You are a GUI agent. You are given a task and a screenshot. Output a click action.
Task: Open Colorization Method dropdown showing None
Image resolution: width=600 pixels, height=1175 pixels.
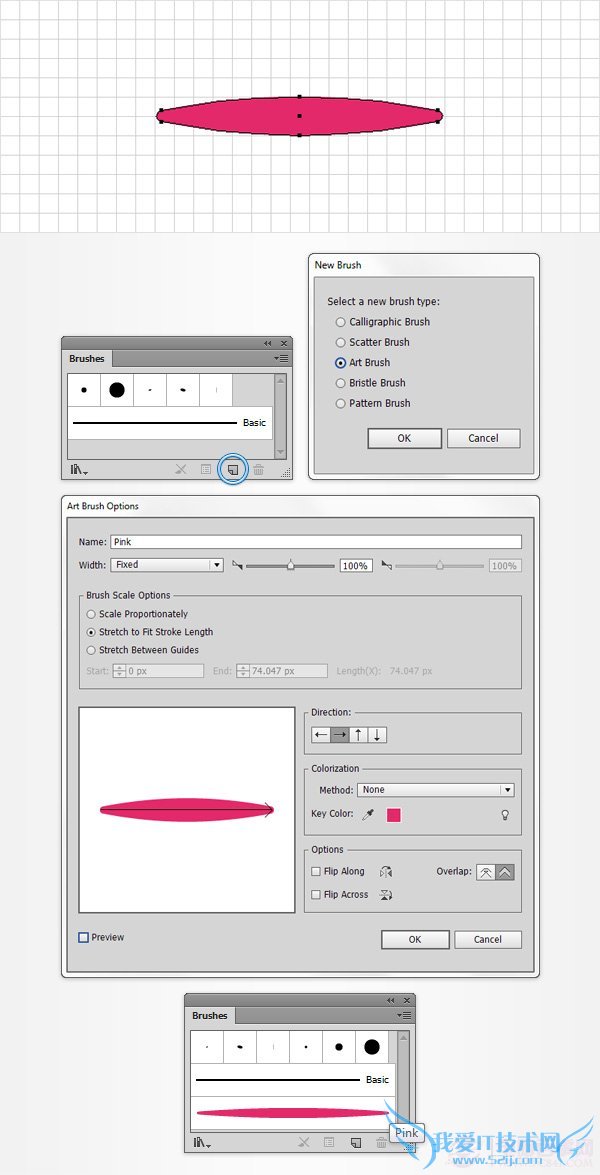click(436, 790)
